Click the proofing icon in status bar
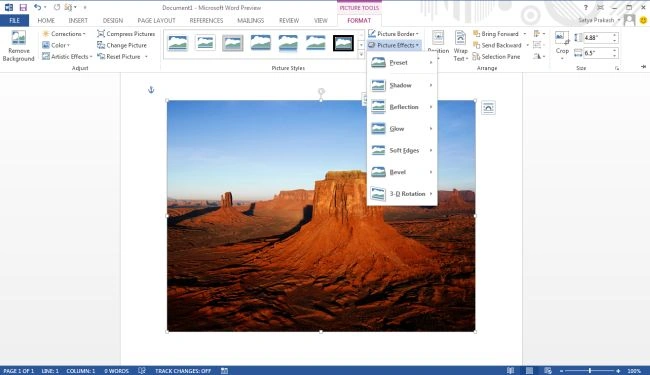This screenshot has height=375, width=650. (142, 371)
